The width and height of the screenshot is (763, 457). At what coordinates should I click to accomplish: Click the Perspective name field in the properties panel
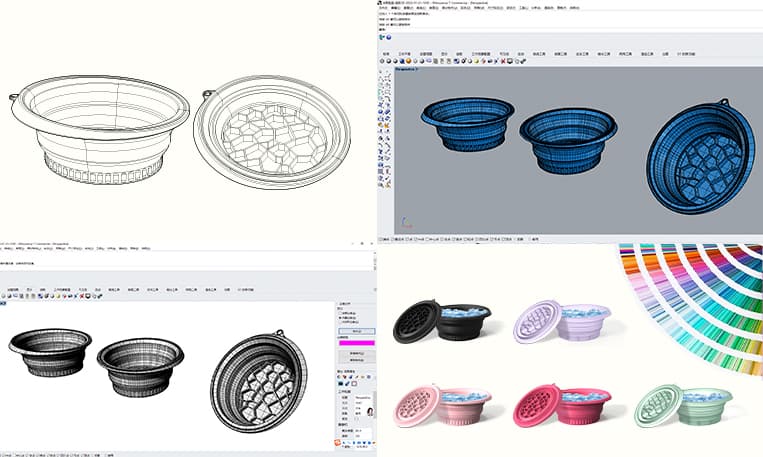[363, 398]
